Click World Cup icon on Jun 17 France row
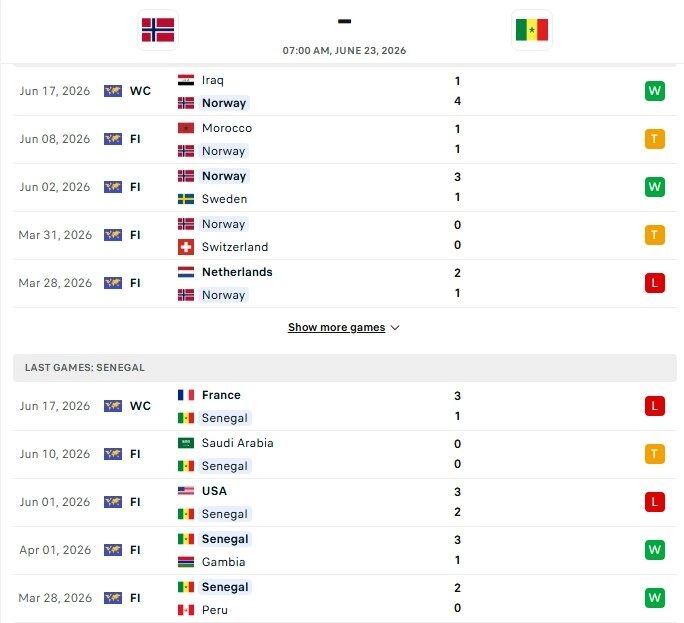This screenshot has height=623, width=684. tap(113, 406)
